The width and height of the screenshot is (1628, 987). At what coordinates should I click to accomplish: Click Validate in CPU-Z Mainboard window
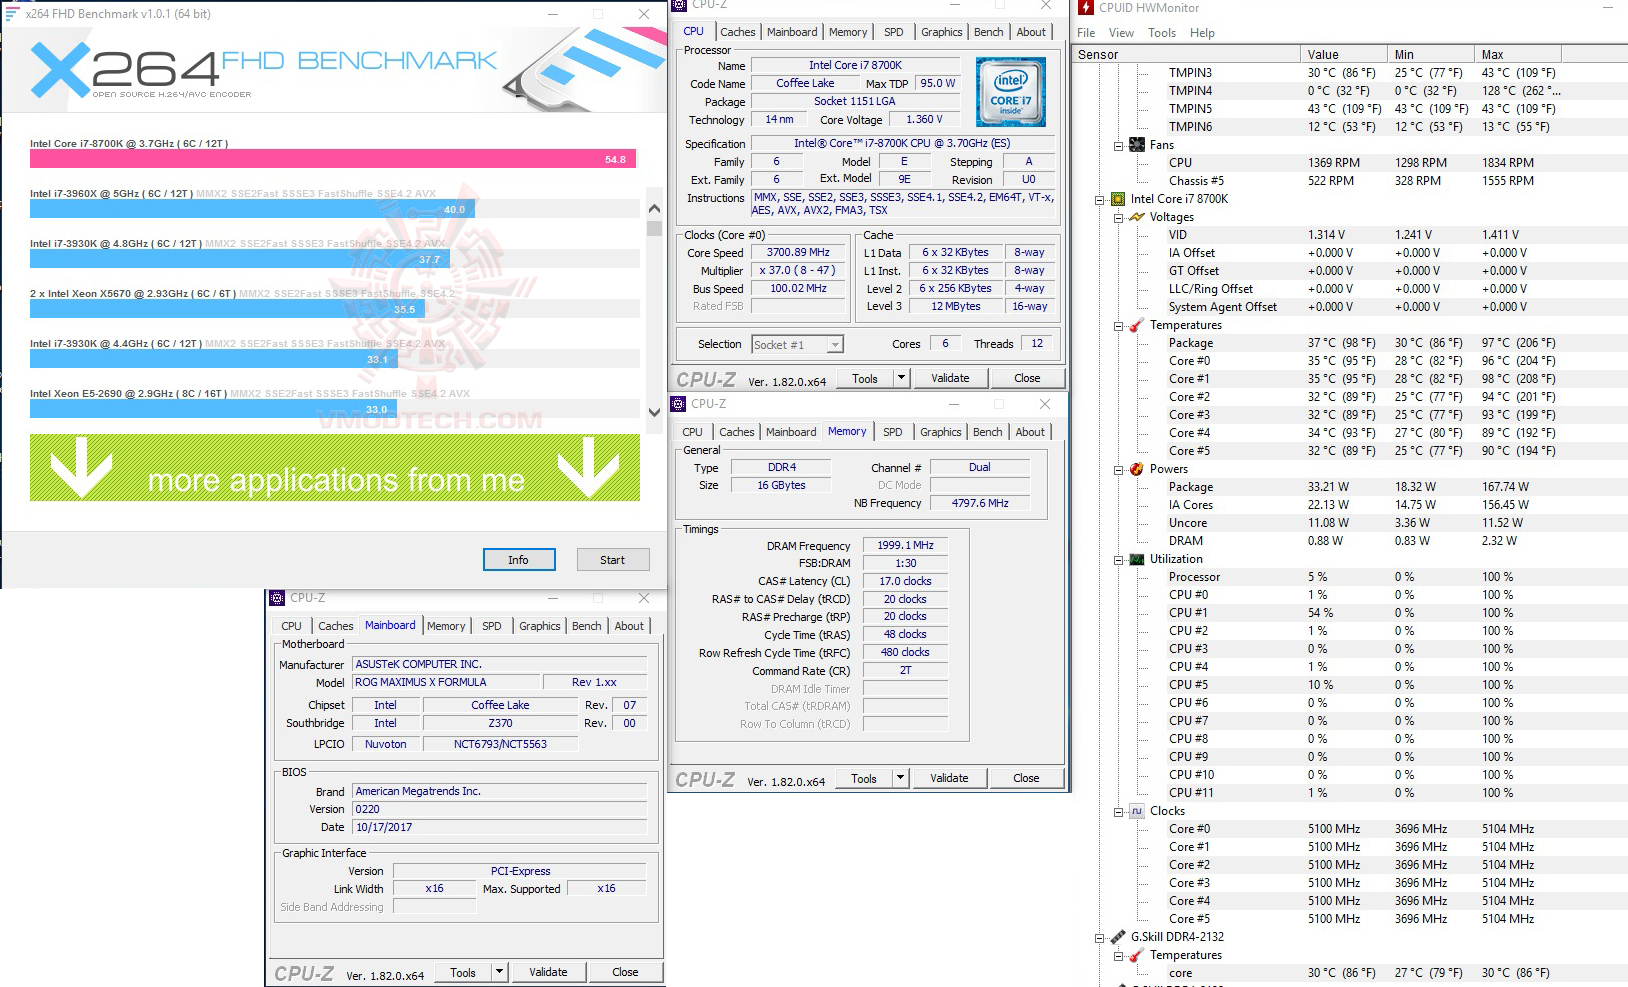(548, 972)
